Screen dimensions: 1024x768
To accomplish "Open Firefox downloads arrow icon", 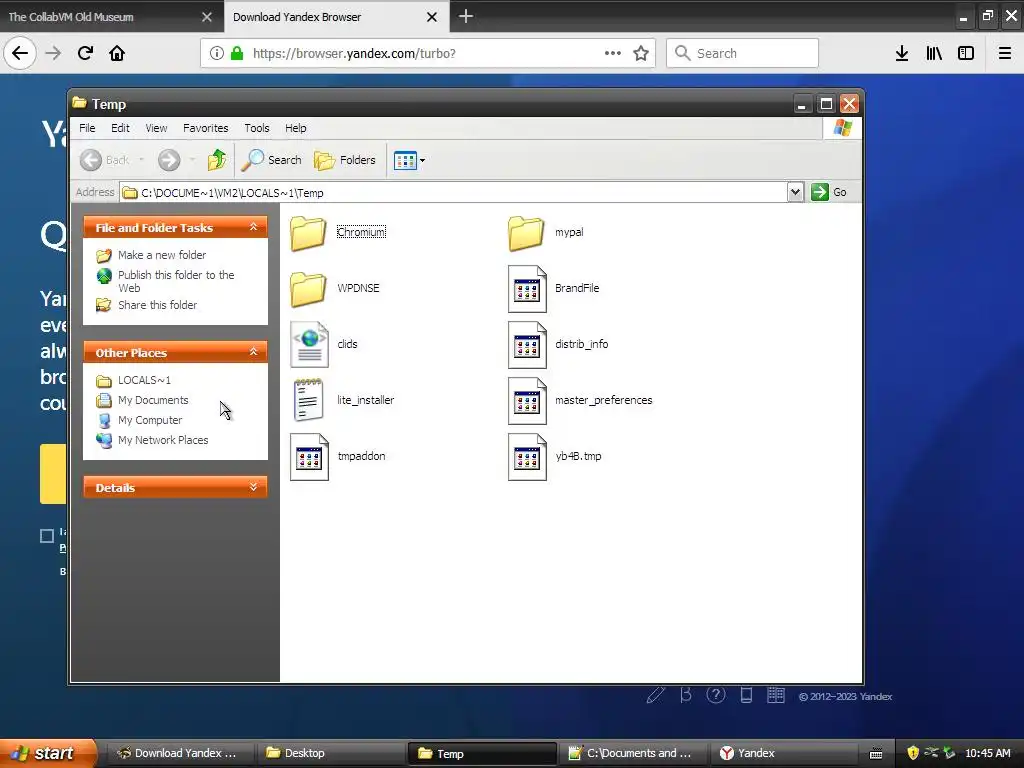I will [902, 54].
